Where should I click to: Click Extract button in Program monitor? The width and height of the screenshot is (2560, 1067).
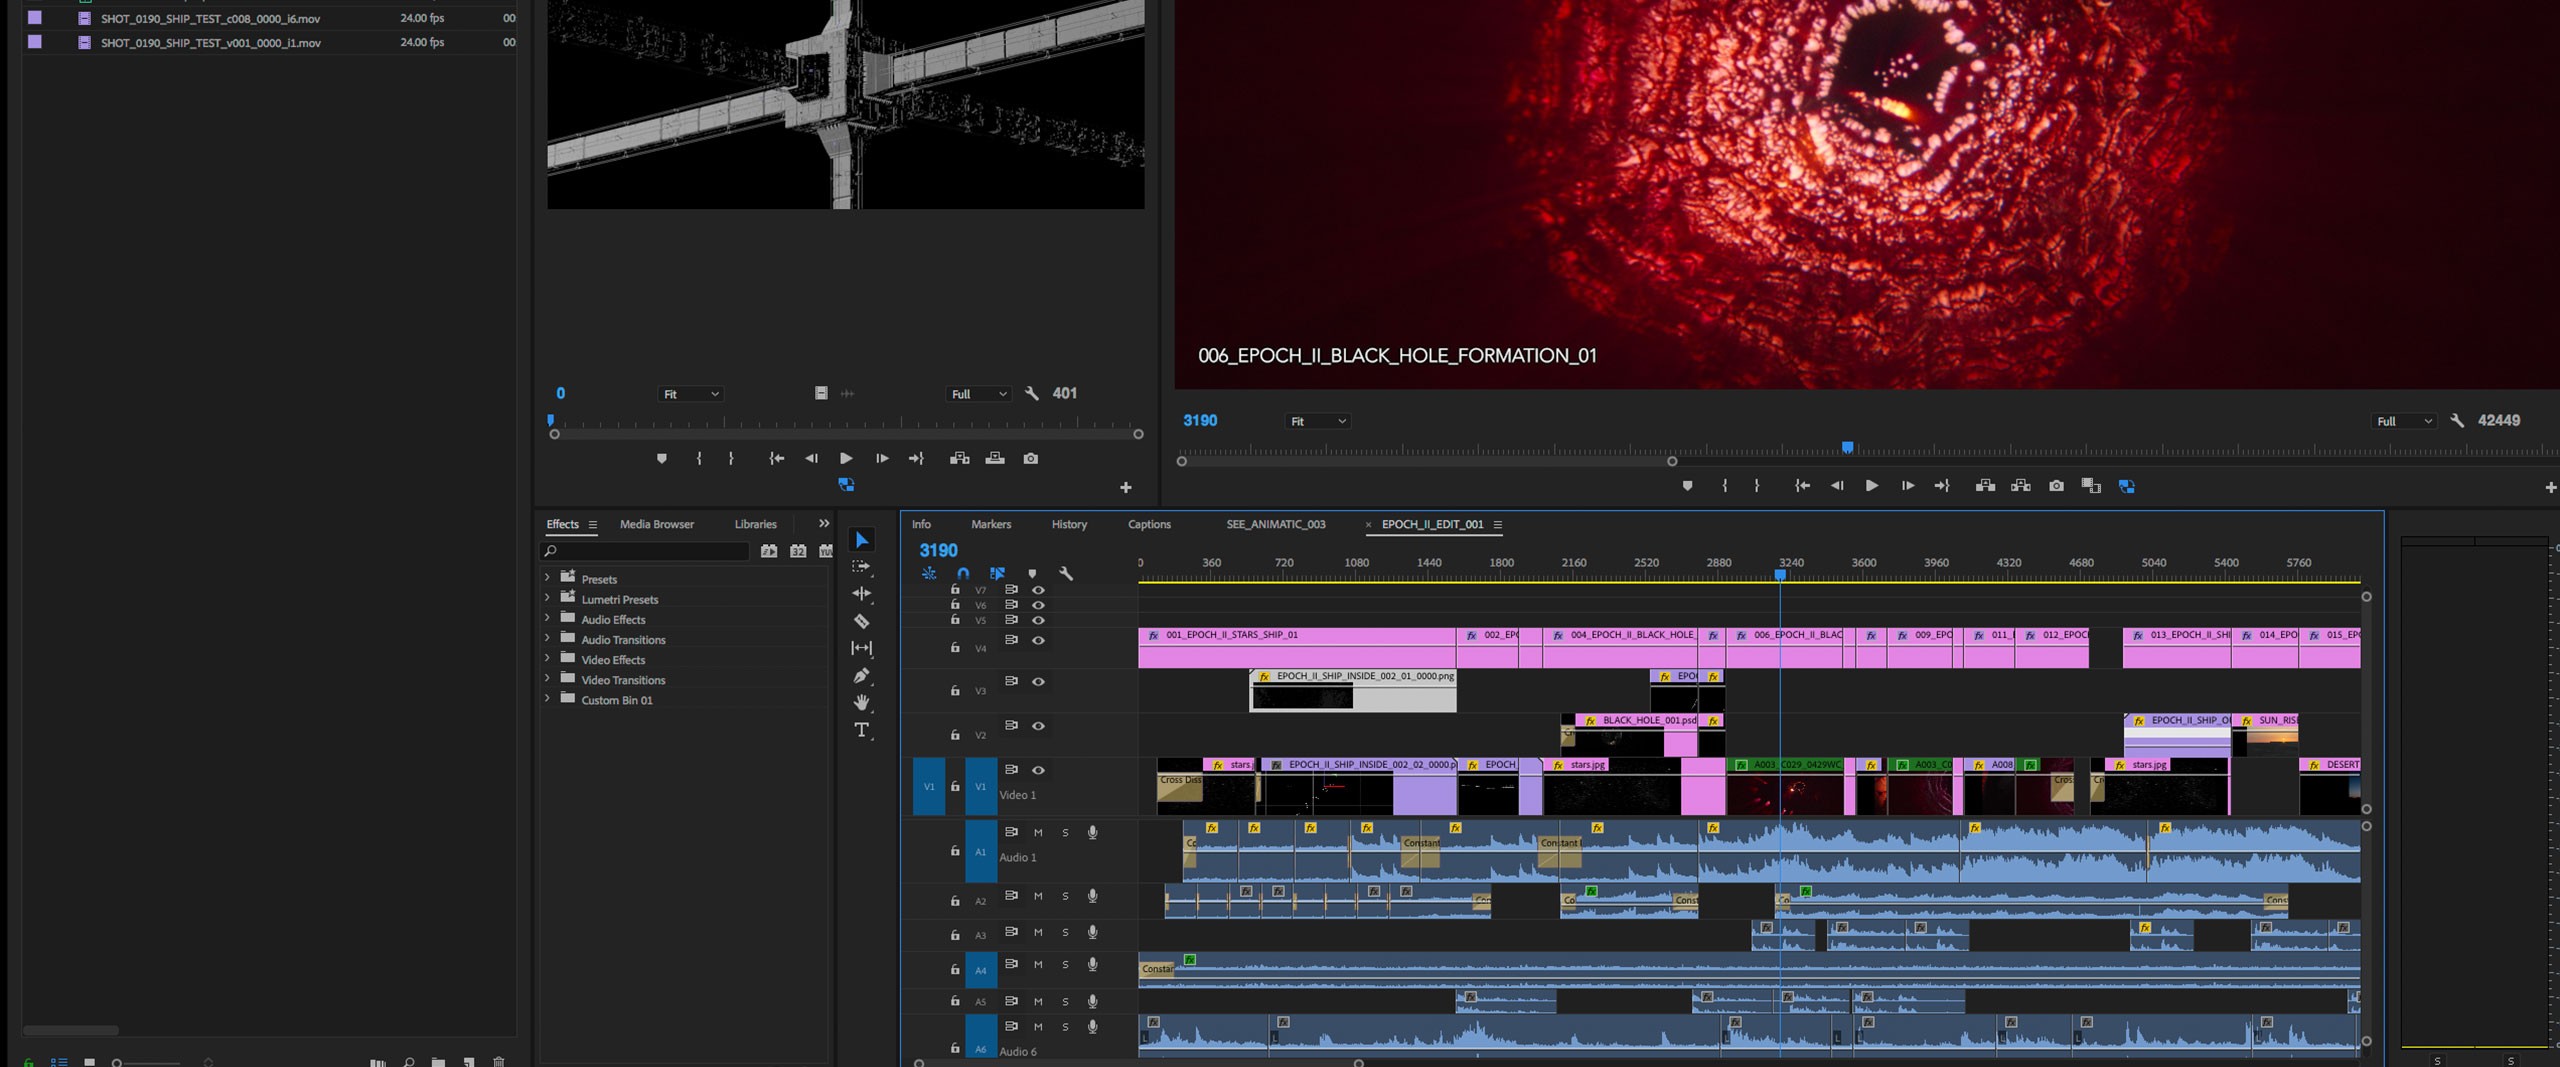[2021, 486]
